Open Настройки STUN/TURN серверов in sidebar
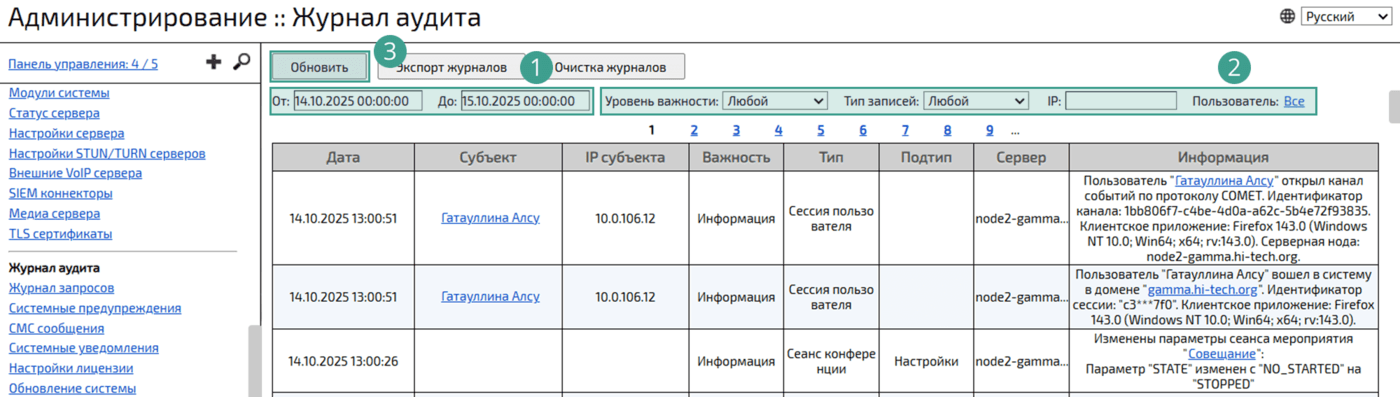This screenshot has height=397, width=1400. tap(107, 153)
